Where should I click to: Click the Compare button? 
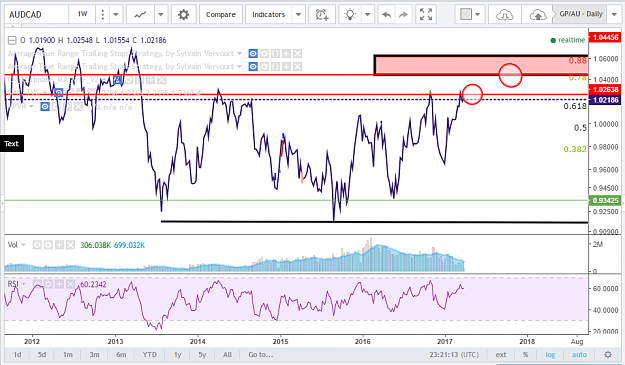tap(220, 15)
